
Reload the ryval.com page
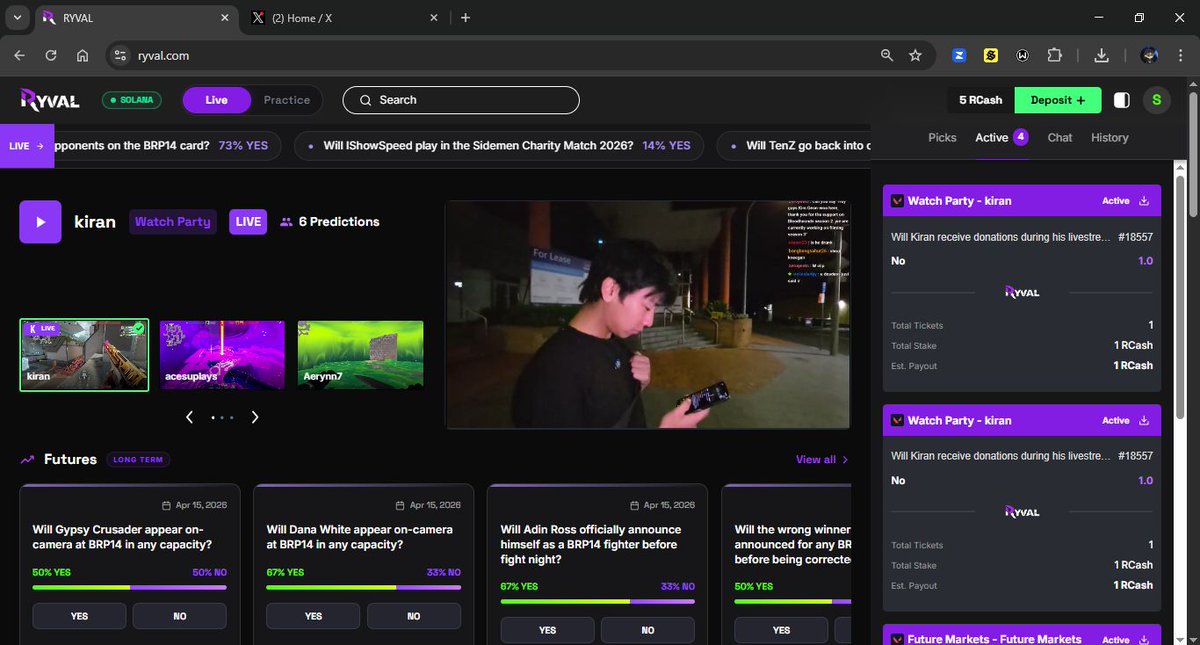click(x=51, y=56)
